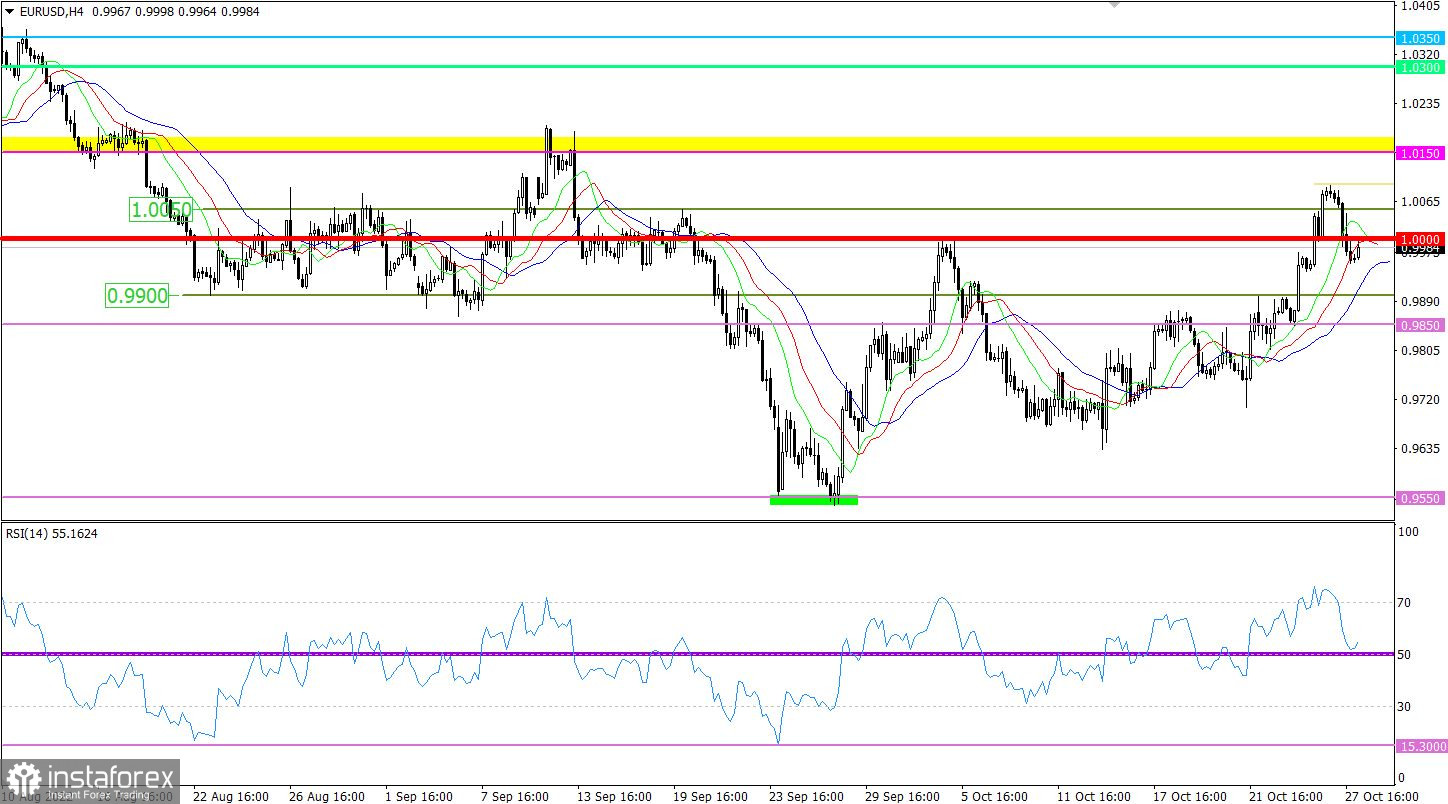This screenshot has width=1448, height=804.
Task: Click the 27 Oct 16:00 date label
Action: click(x=1382, y=797)
